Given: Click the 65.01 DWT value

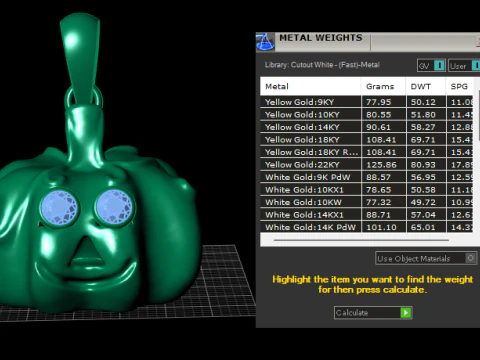Looking at the screenshot, I should 423,227.
